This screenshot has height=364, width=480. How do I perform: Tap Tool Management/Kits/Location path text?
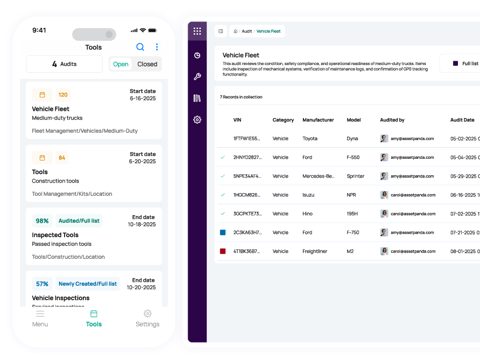coord(72,194)
